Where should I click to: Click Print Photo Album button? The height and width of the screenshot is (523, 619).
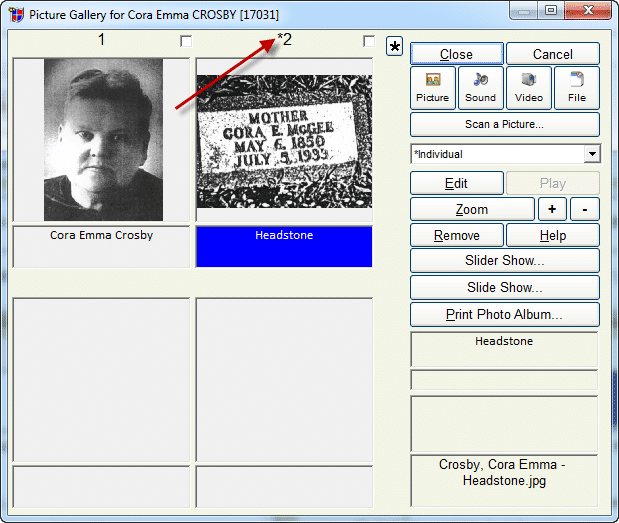(x=504, y=314)
